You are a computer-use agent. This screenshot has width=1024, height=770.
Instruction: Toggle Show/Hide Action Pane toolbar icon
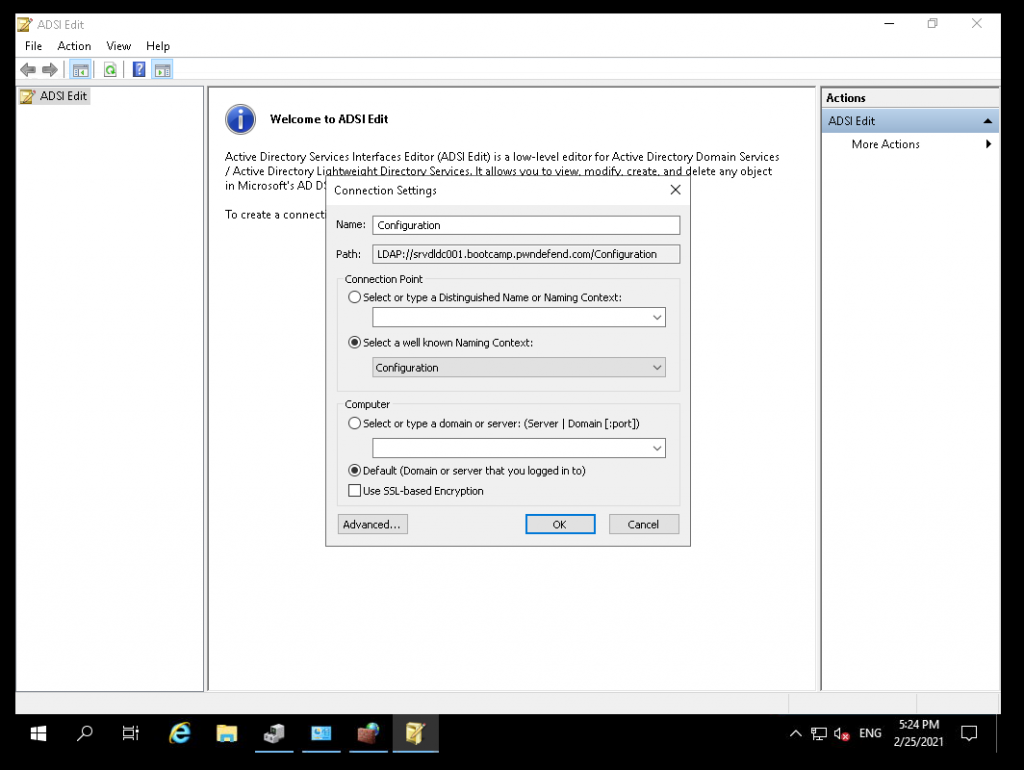click(162, 70)
